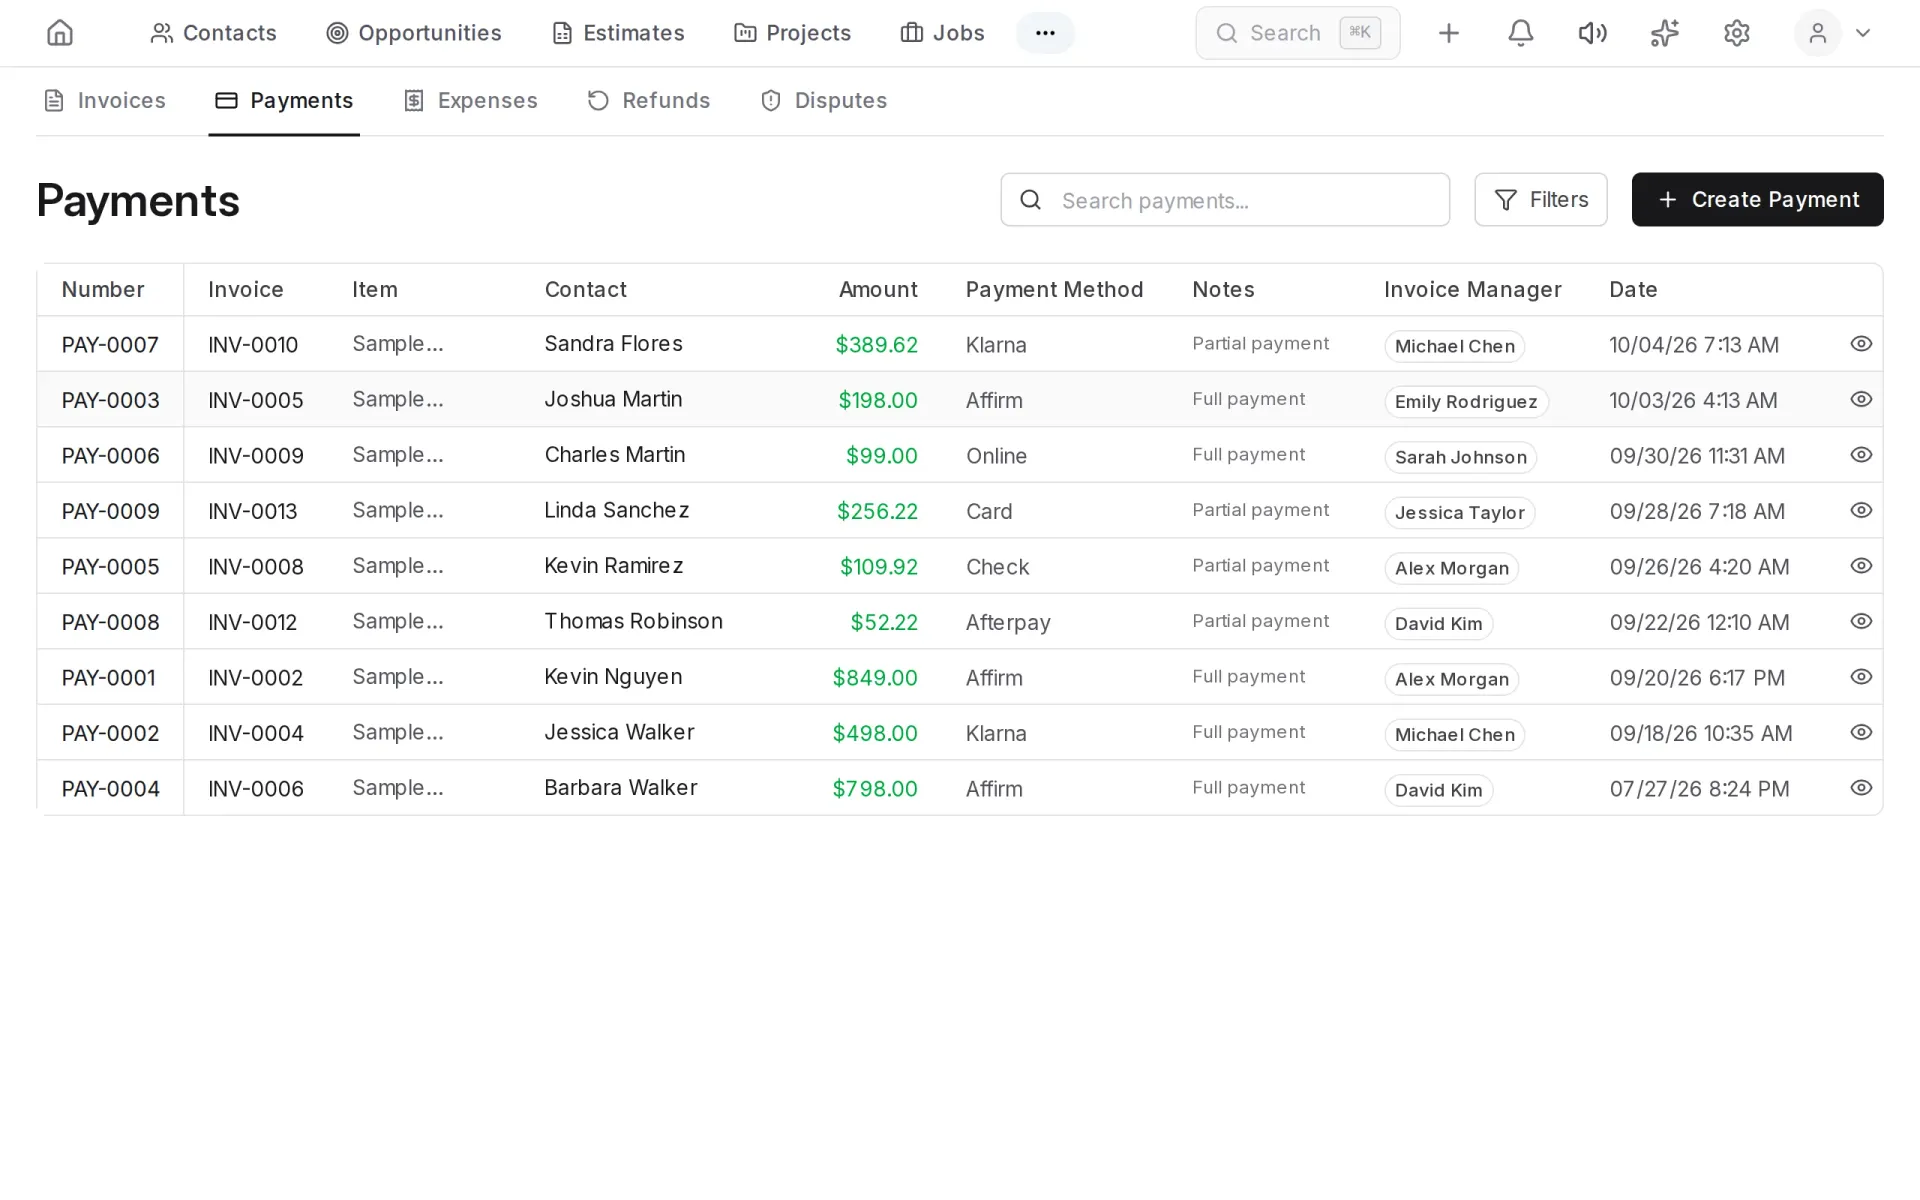Screen dimensions: 1920x1200
Task: Click the Emily Rodriguez manager tag
Action: [1466, 402]
